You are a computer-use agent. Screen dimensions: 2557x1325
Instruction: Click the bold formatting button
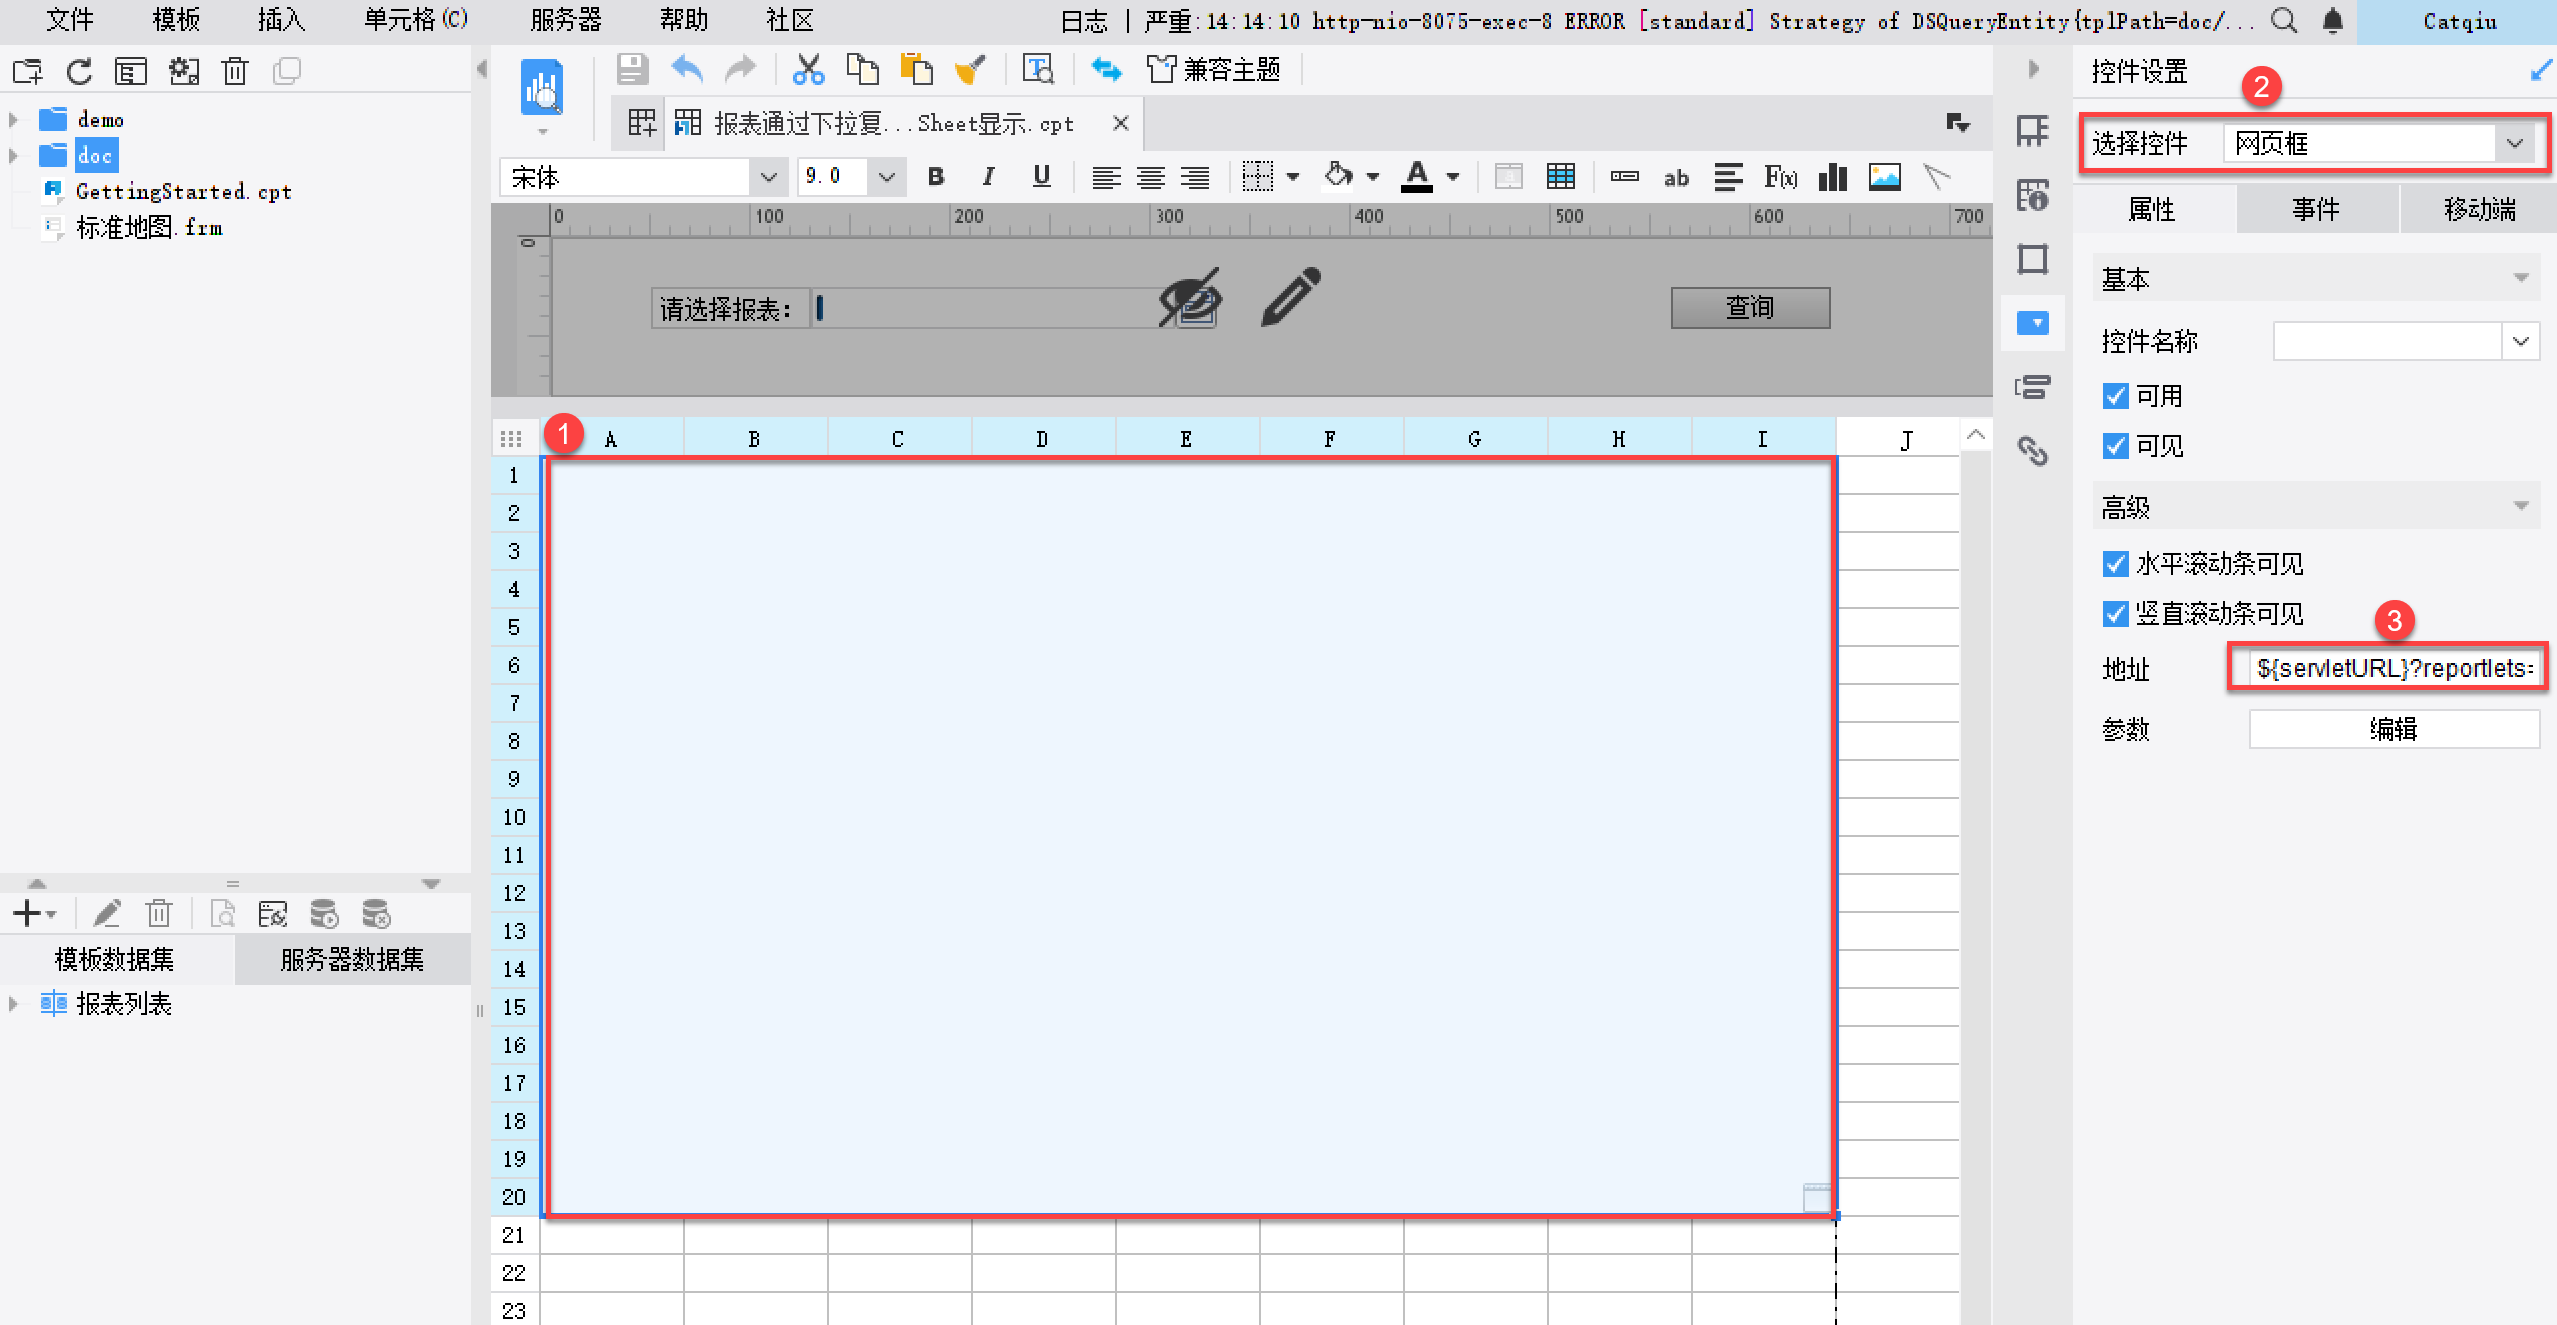(936, 177)
